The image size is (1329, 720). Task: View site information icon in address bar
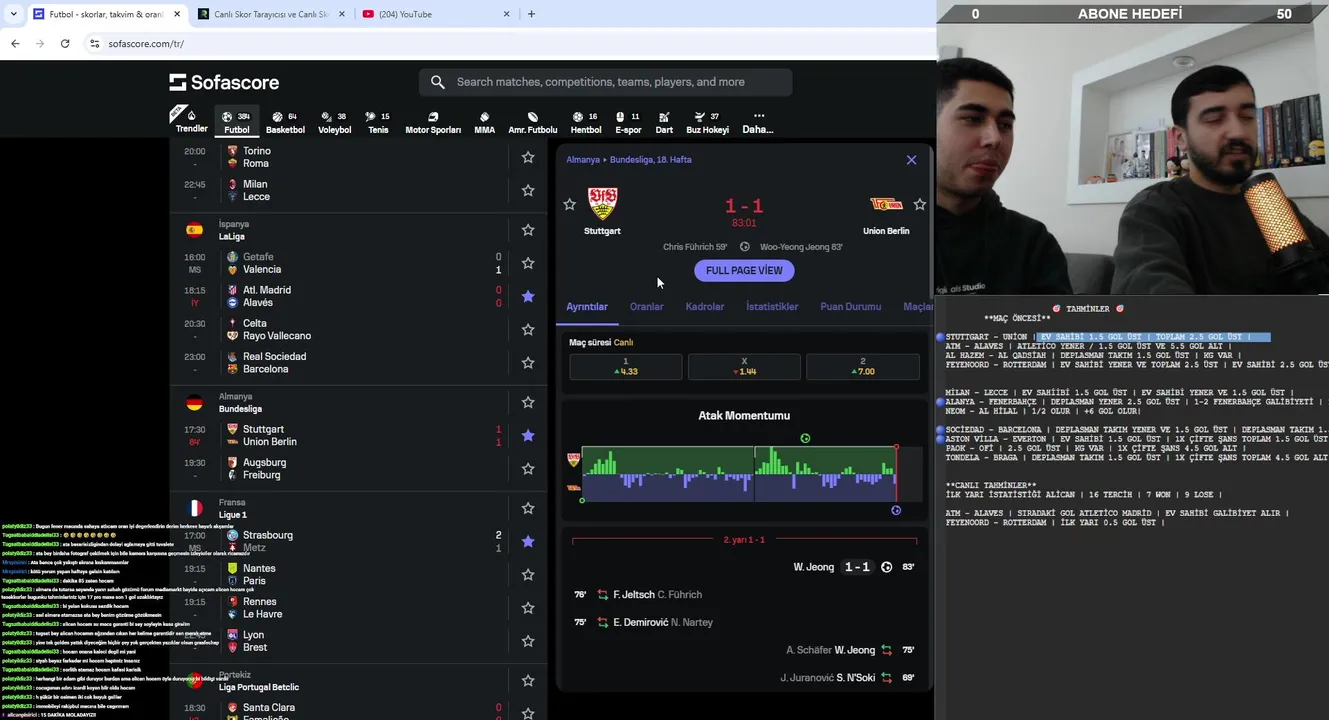click(x=95, y=43)
